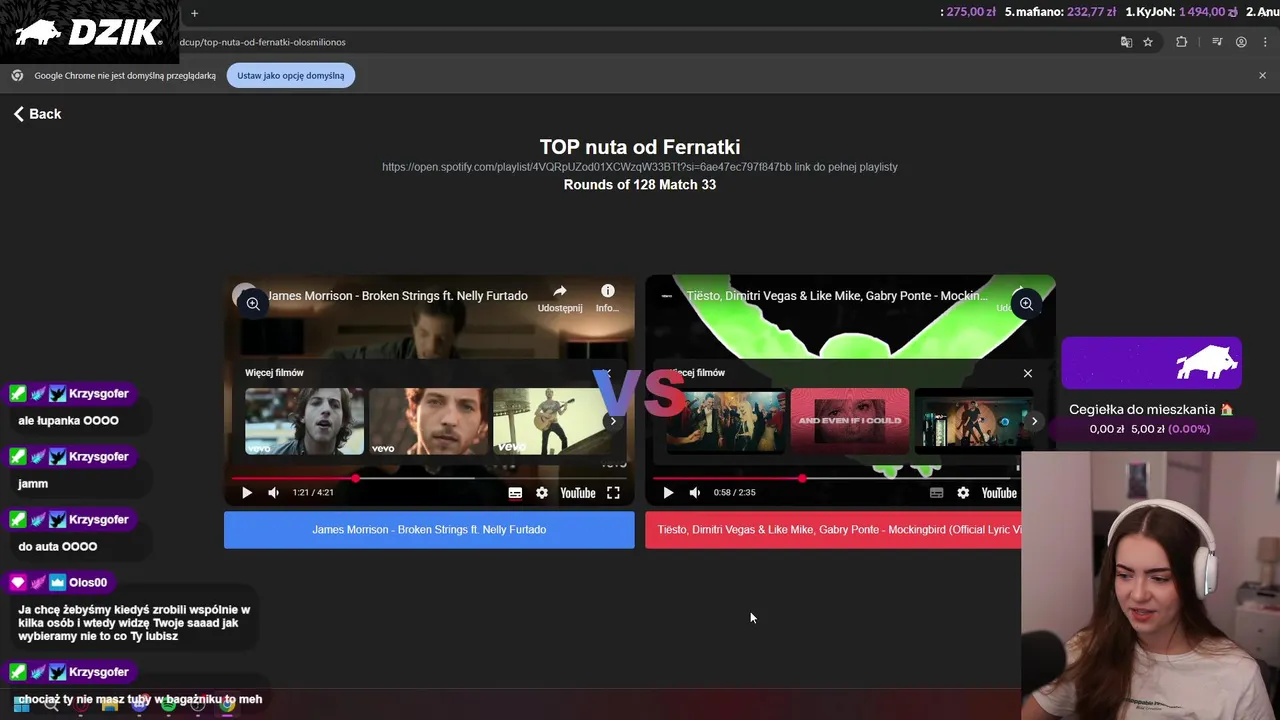Image resolution: width=1280 pixels, height=720 pixels.
Task: Open Discord from taskbar
Action: pyautogui.click(x=139, y=704)
